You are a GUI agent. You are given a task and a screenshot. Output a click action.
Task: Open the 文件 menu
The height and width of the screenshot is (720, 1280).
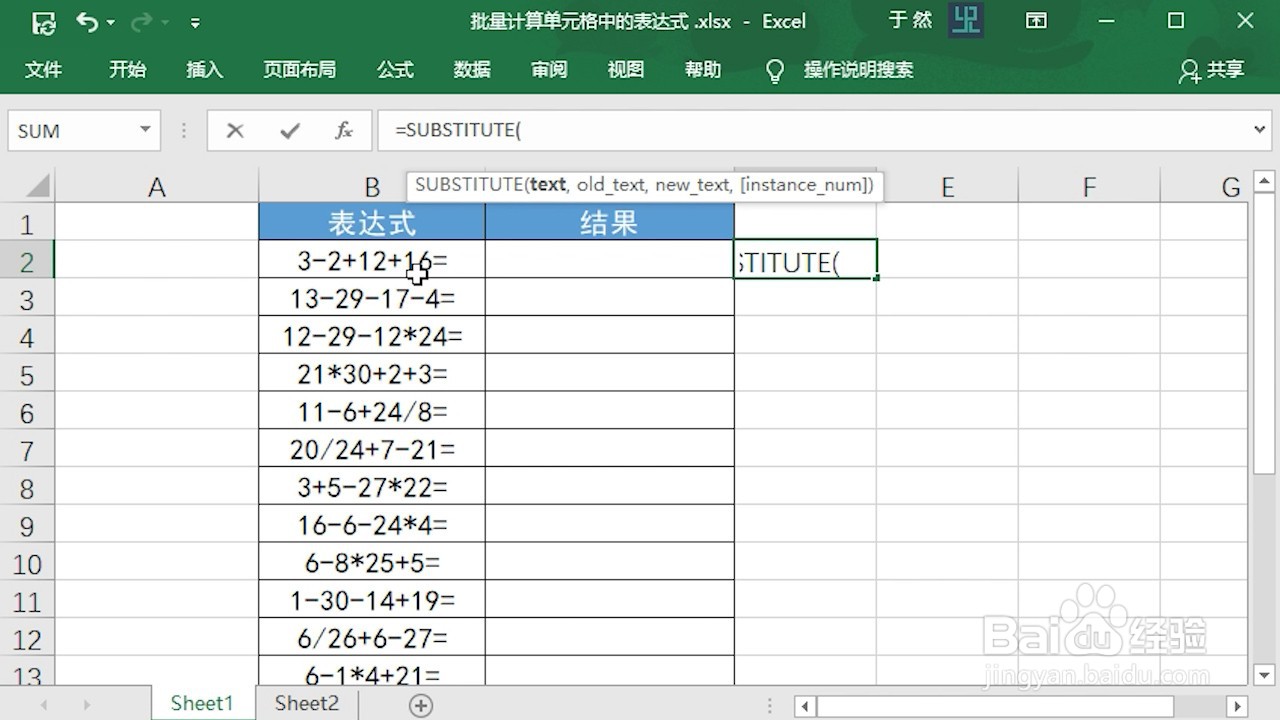(x=44, y=70)
